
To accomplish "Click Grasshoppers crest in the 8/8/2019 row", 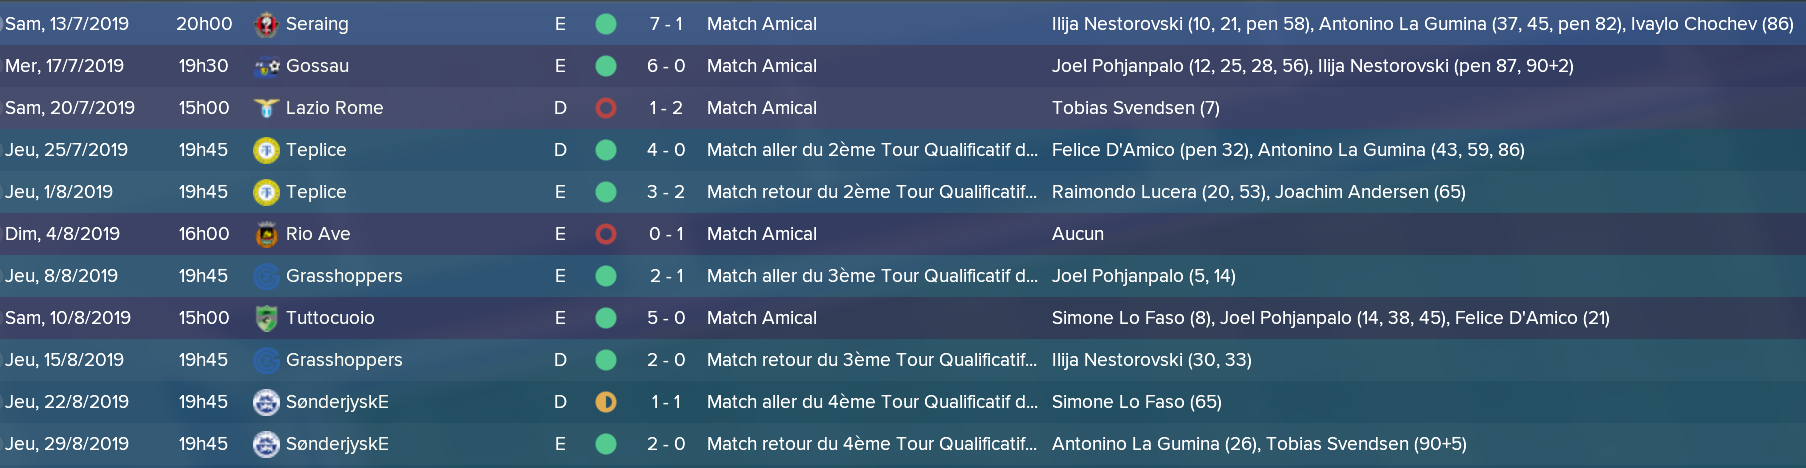I will pyautogui.click(x=266, y=276).
